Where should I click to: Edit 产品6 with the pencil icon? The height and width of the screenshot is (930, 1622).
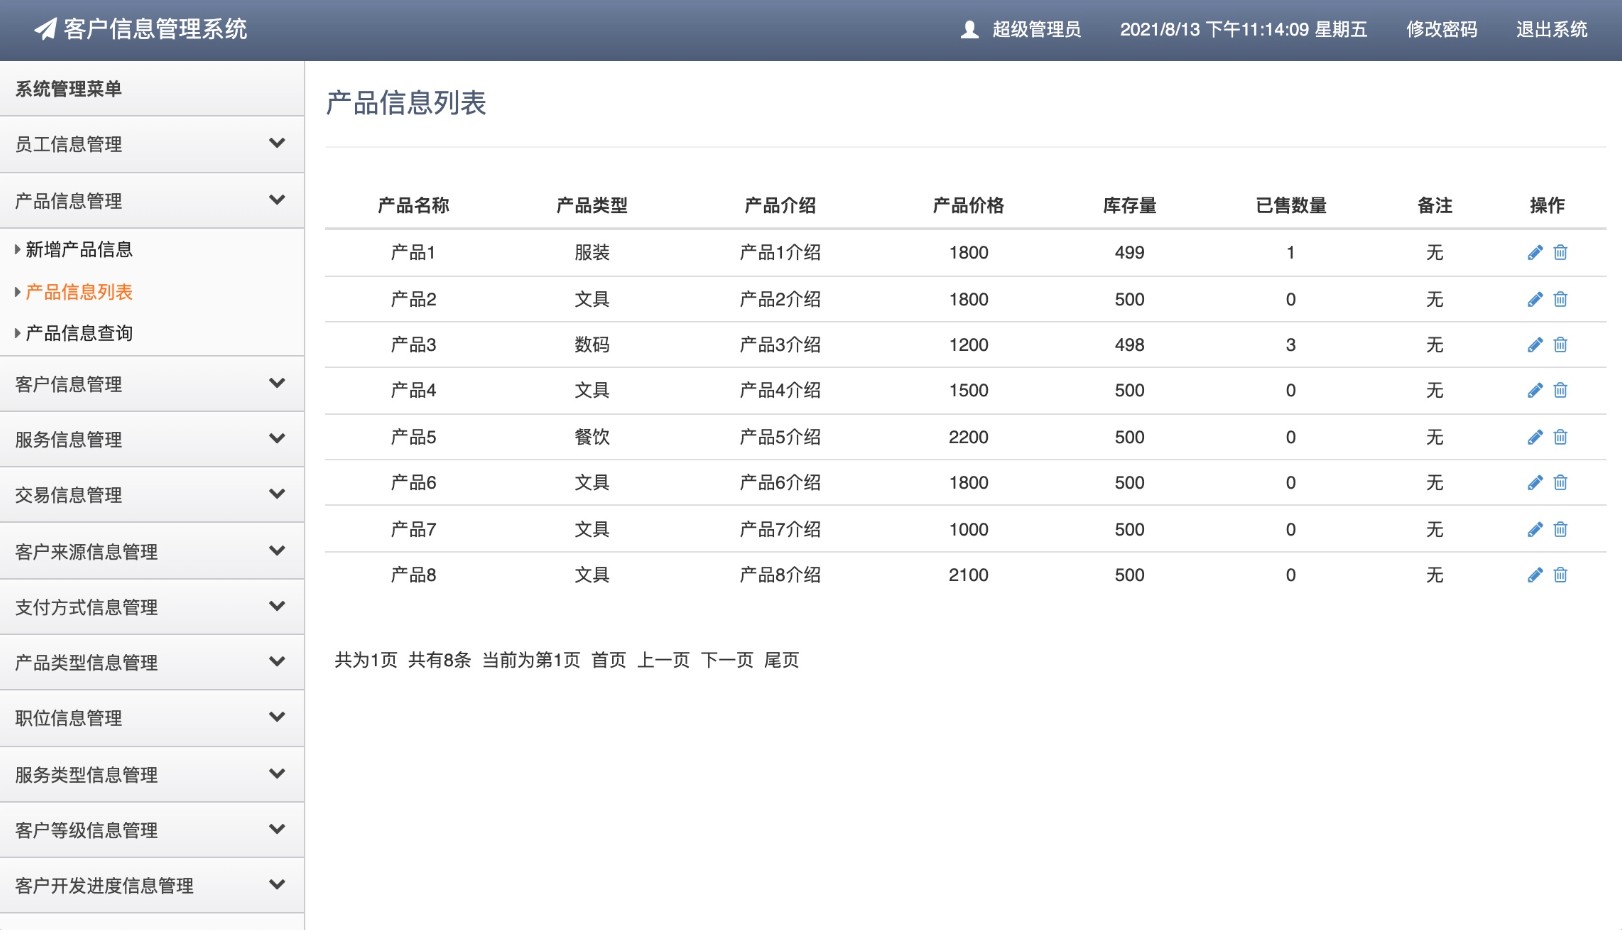pyautogui.click(x=1535, y=483)
